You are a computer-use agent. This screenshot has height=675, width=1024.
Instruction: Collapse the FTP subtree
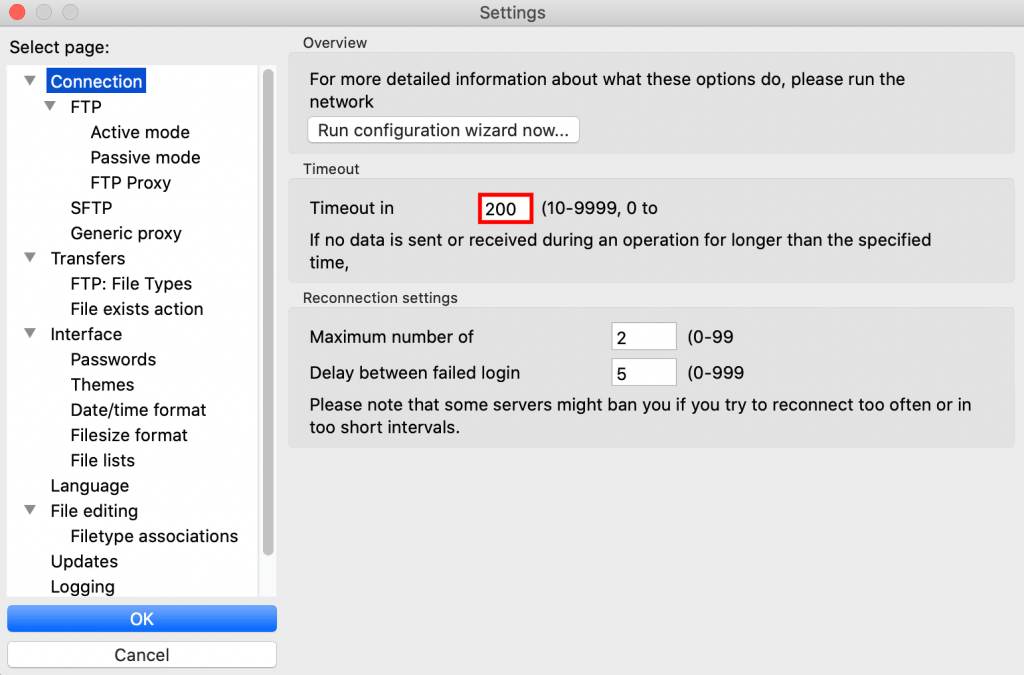49,106
